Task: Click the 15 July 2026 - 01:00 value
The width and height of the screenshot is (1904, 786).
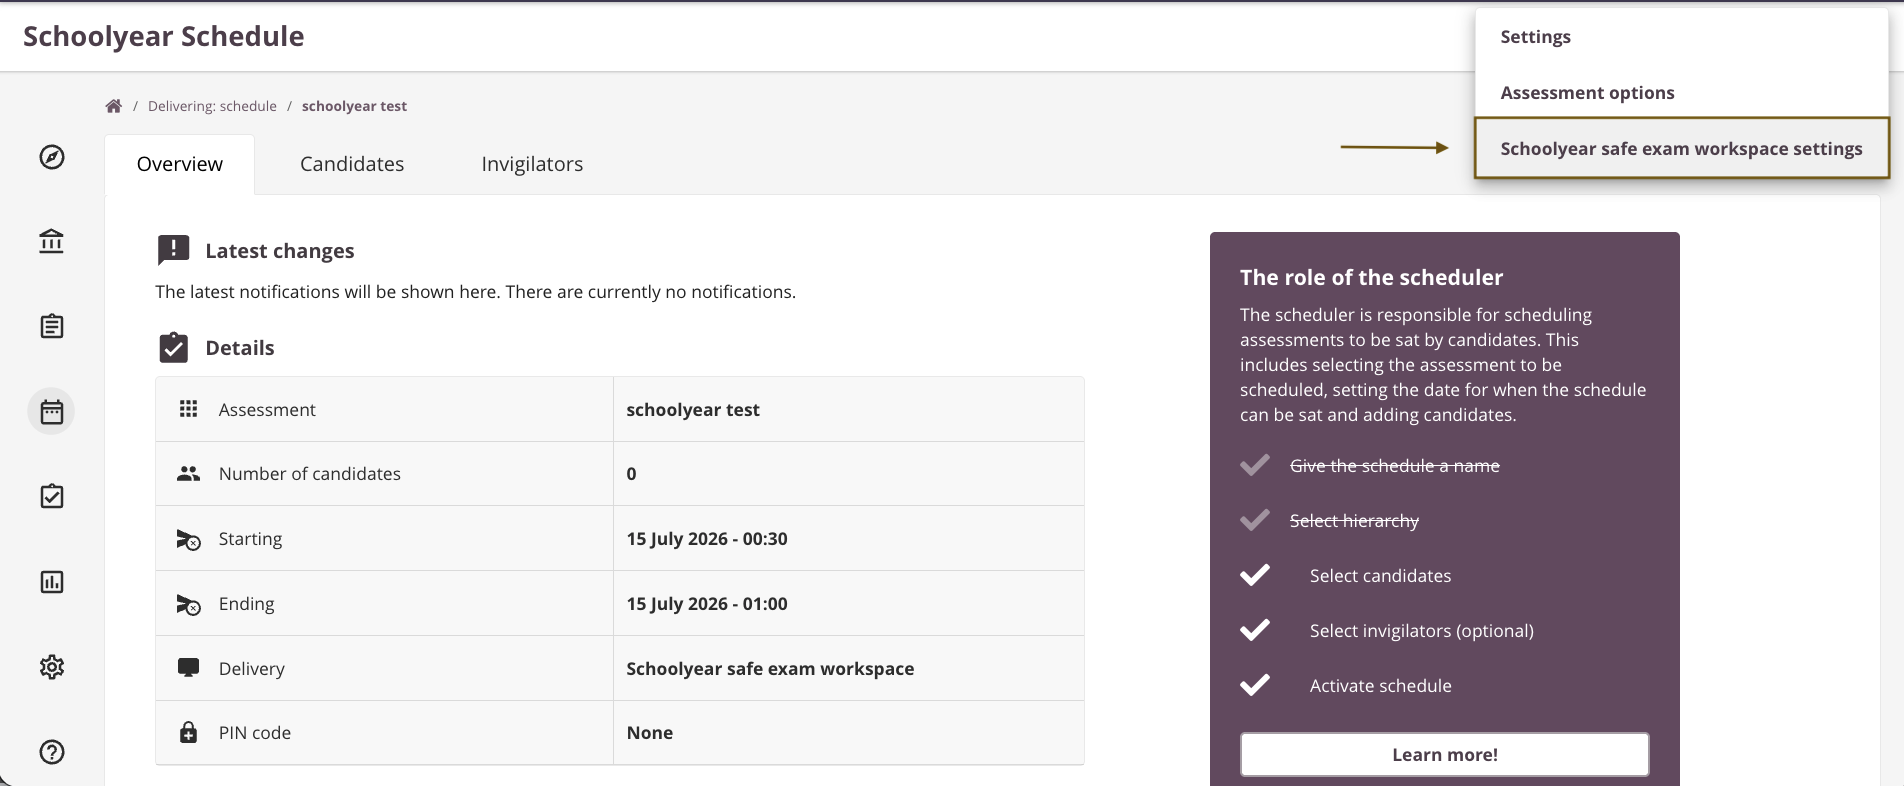Action: (707, 604)
